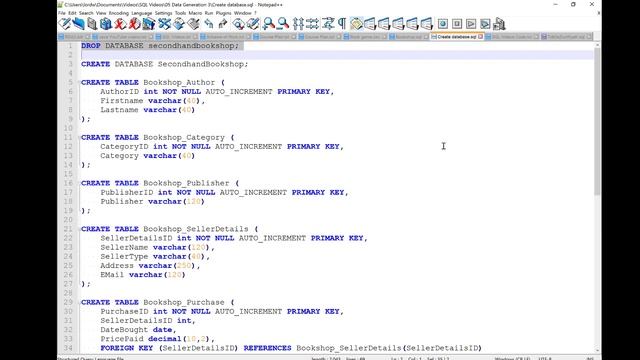Collapse the Bookshop_Purchase table fold marker
The image size is (640, 360).
(78, 302)
